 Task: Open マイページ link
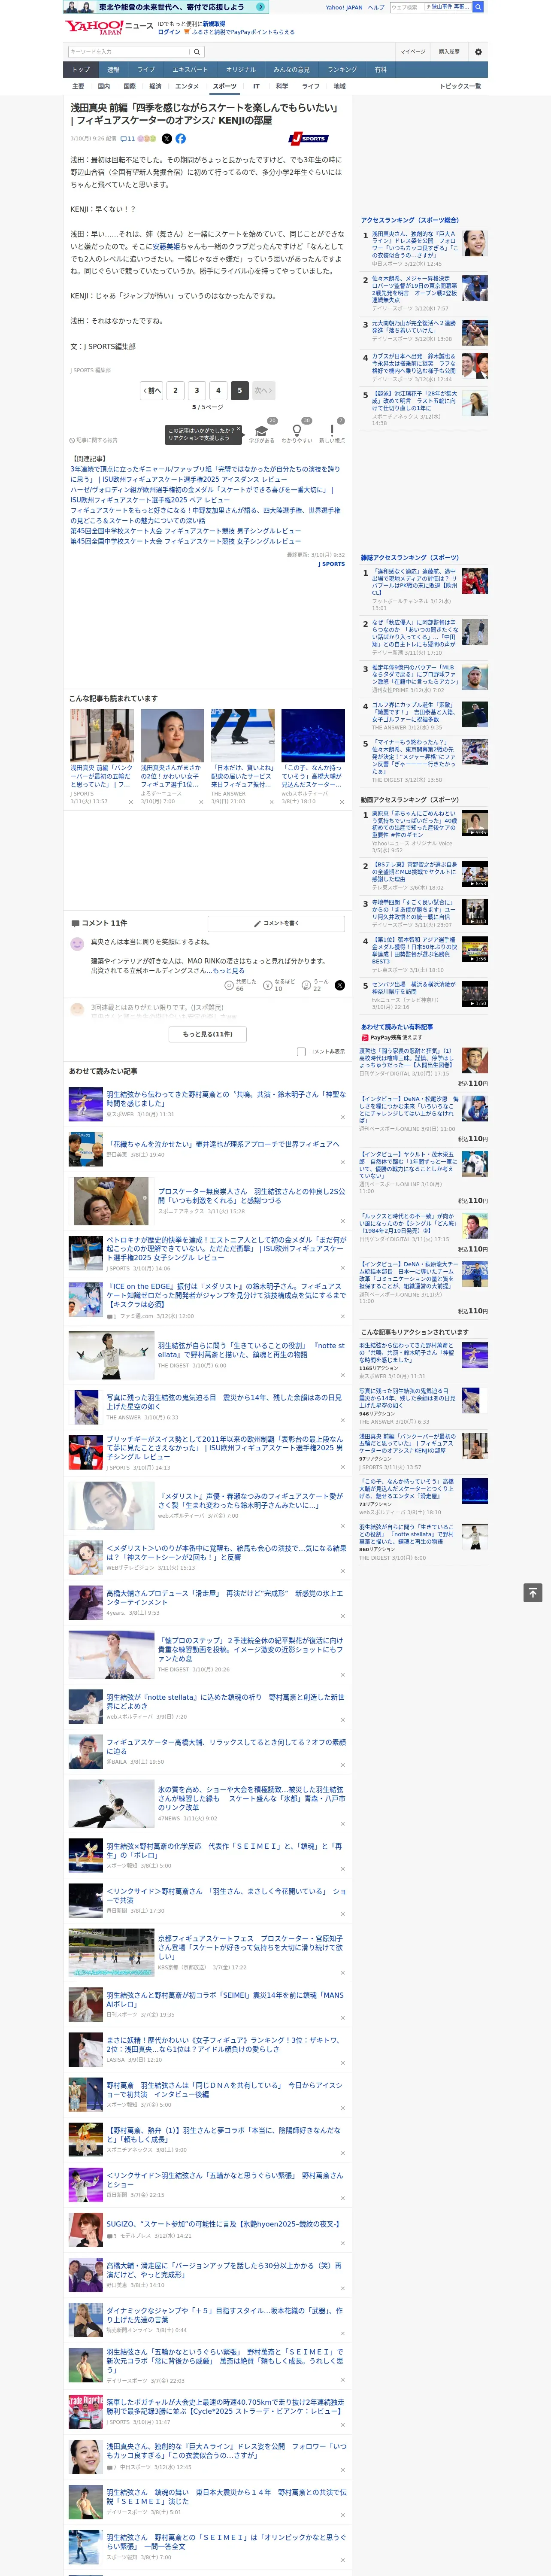point(413,51)
